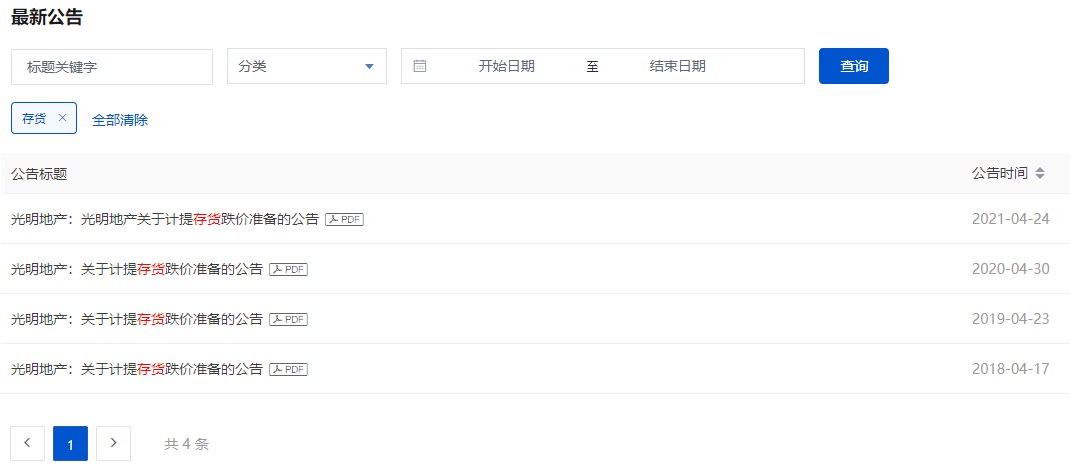The width and height of the screenshot is (1070, 466).
Task: Clear all filters with 全部清除
Action: (x=120, y=119)
